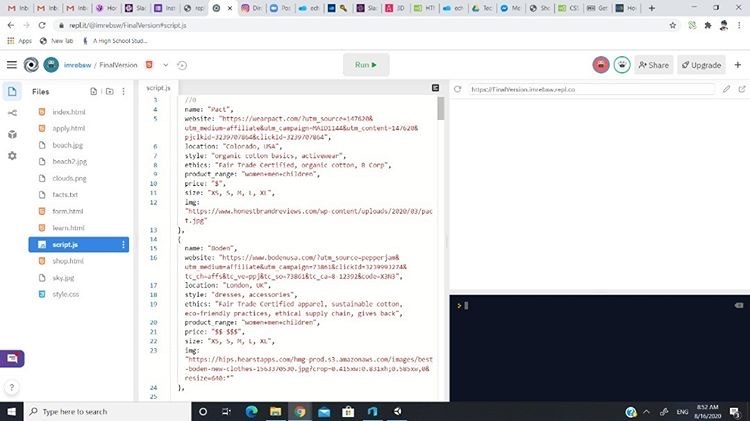The width and height of the screenshot is (750, 421).
Task: Refresh the web preview pane
Action: [x=458, y=89]
